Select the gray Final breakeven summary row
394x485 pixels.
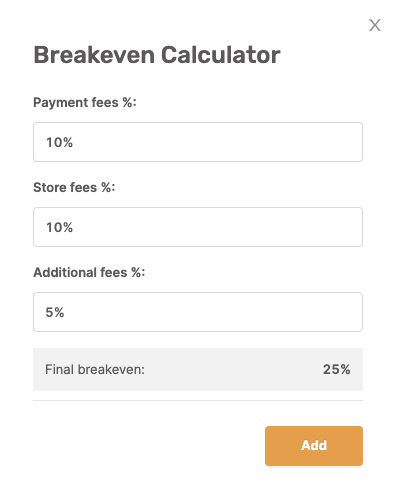point(198,369)
